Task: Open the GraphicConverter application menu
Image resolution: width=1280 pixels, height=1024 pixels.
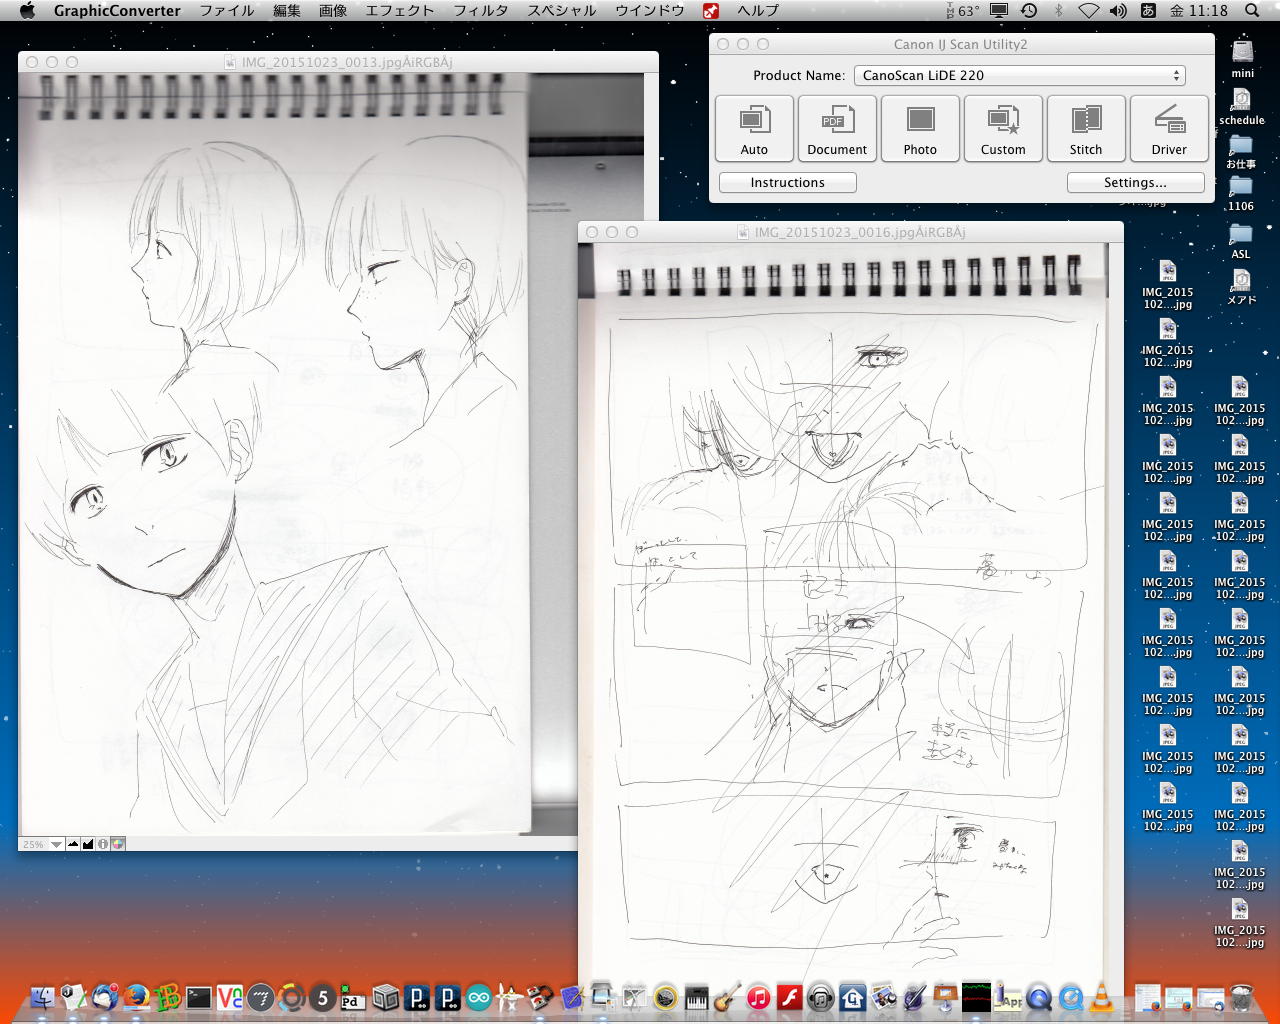Action: 117,11
